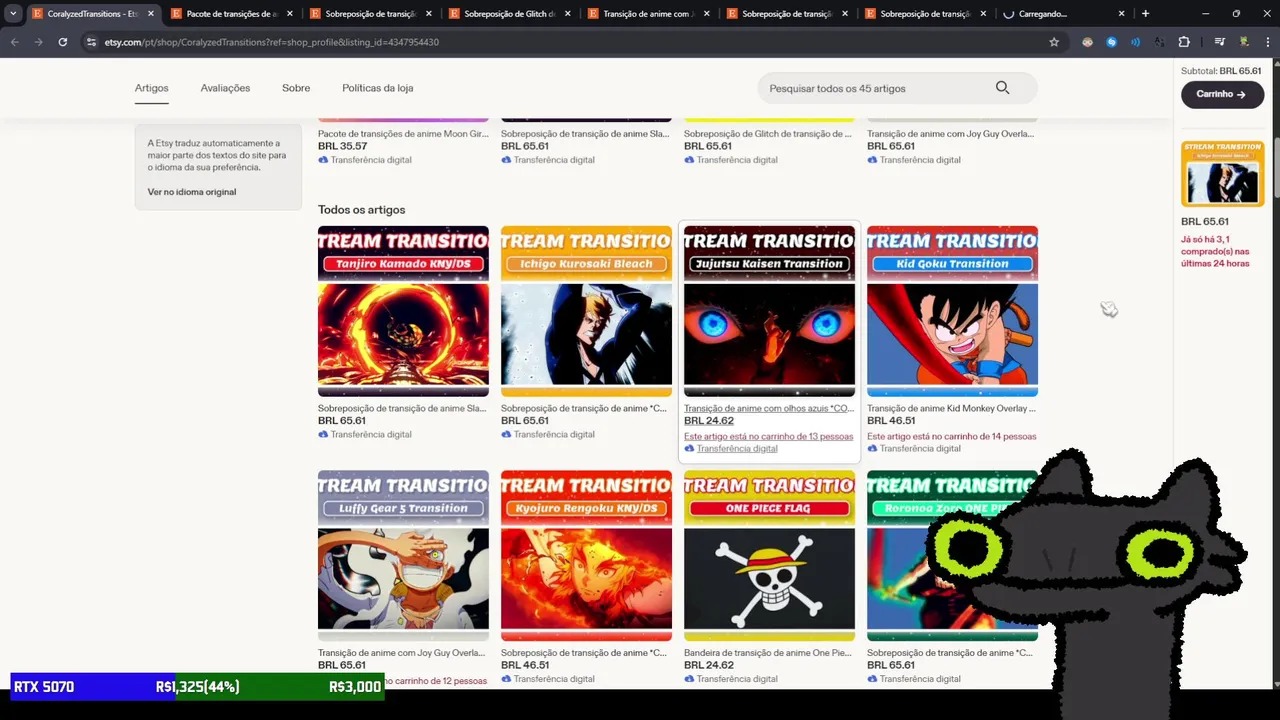The image size is (1280, 720).
Task: Click the RTX 5070 goal progress bar
Action: pyautogui.click(x=197, y=687)
